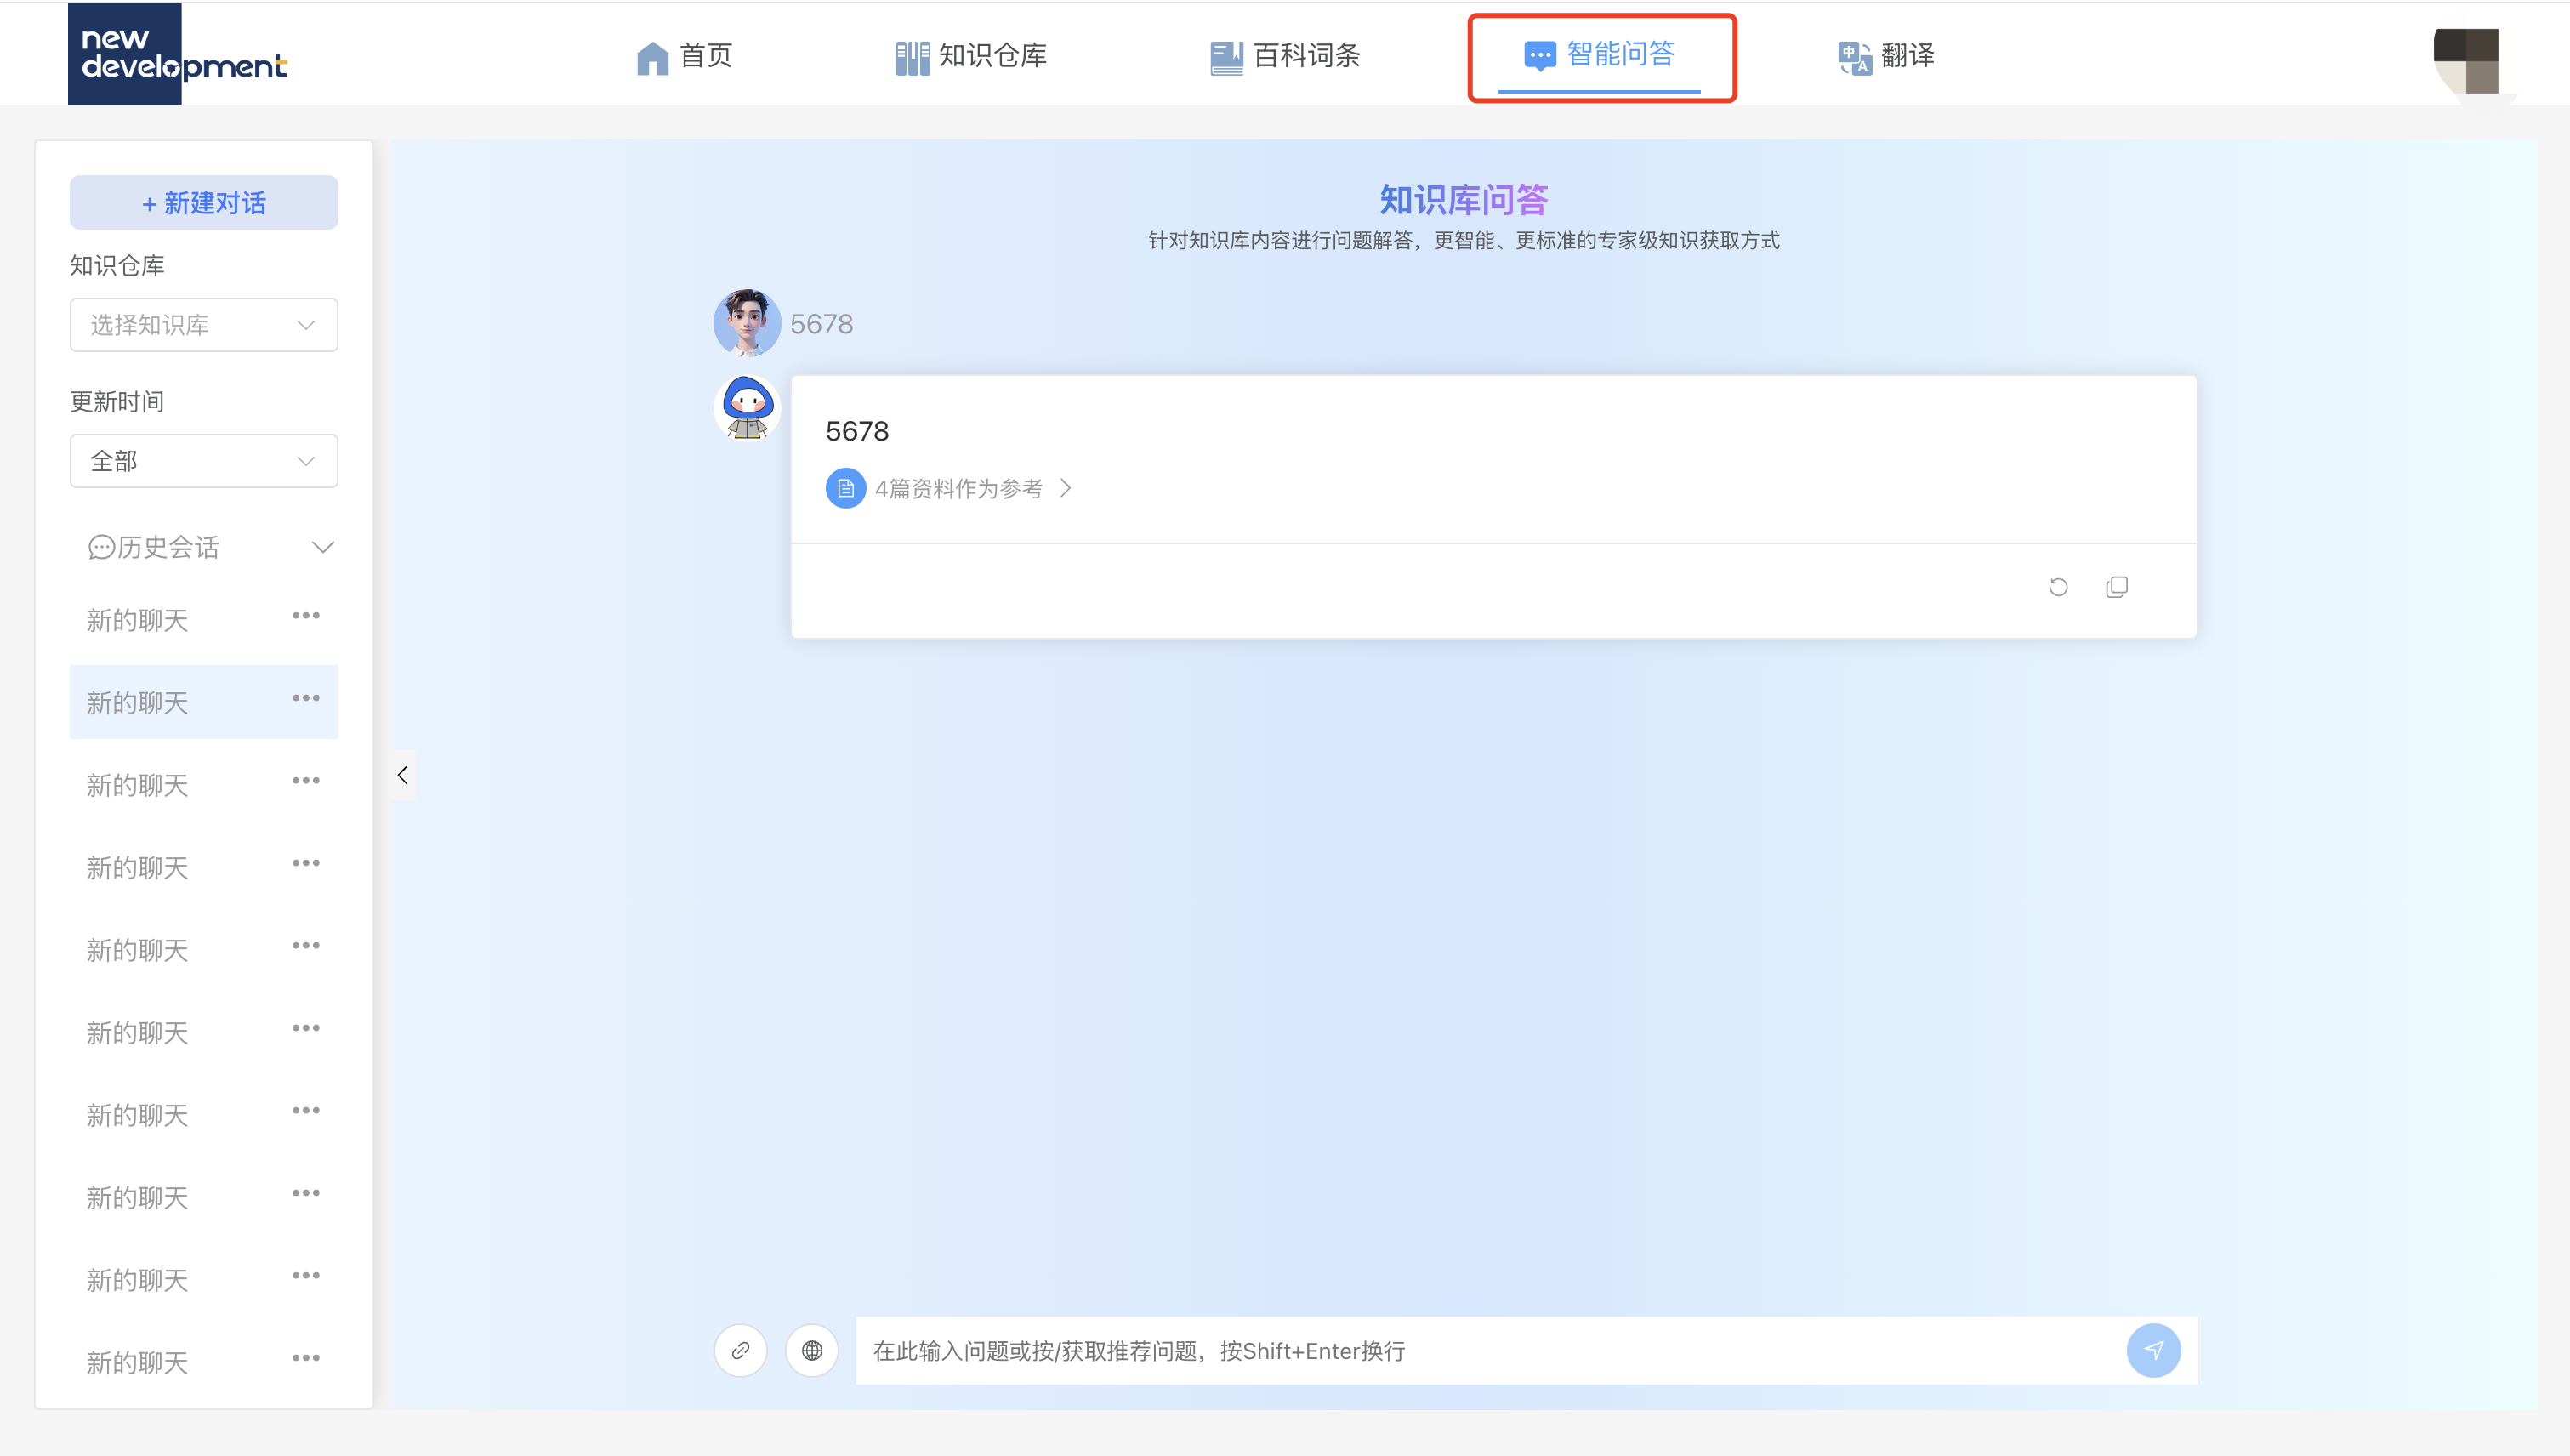Open options menu of first 新的聊天 entry

pyautogui.click(x=306, y=615)
